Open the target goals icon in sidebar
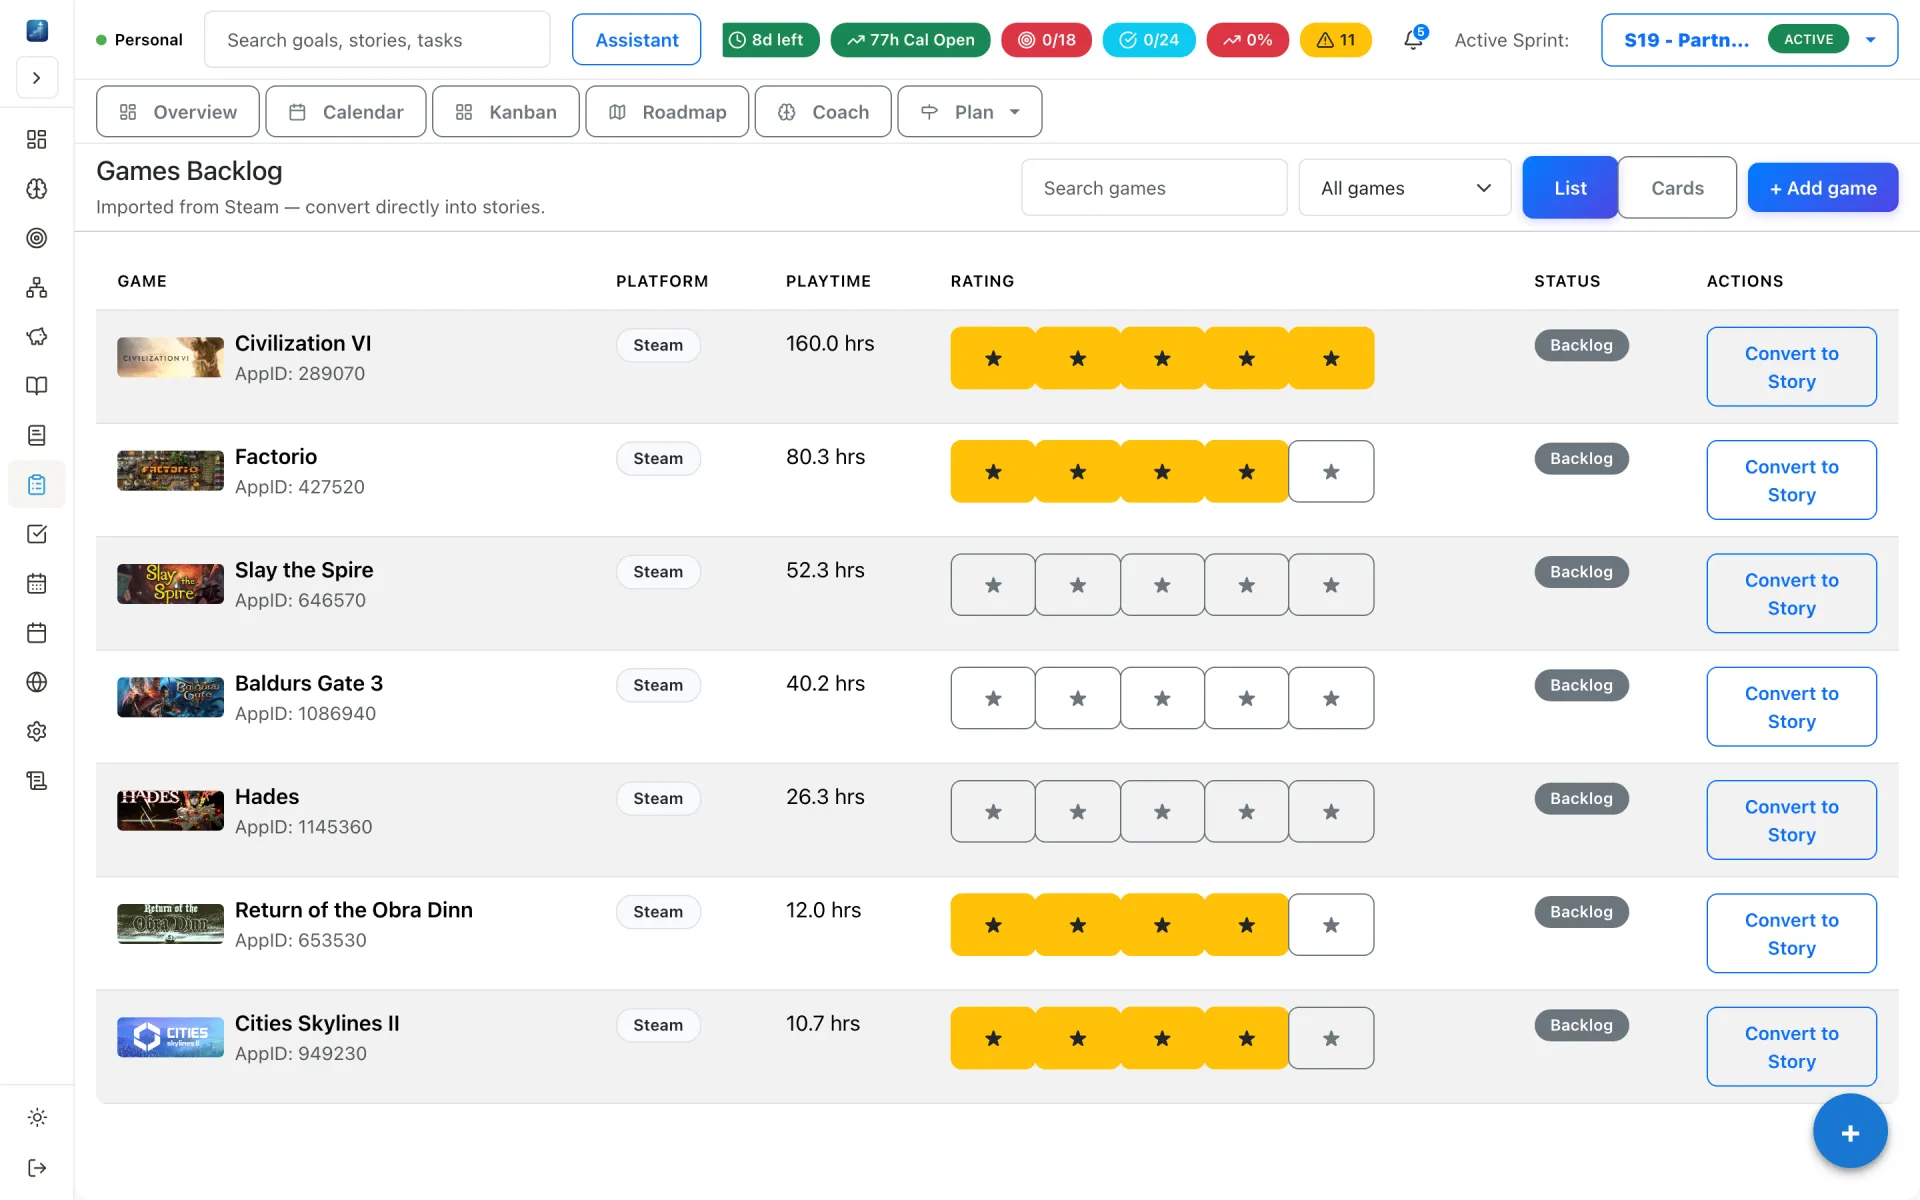Viewport: 1920px width, 1200px height. pos(37,238)
